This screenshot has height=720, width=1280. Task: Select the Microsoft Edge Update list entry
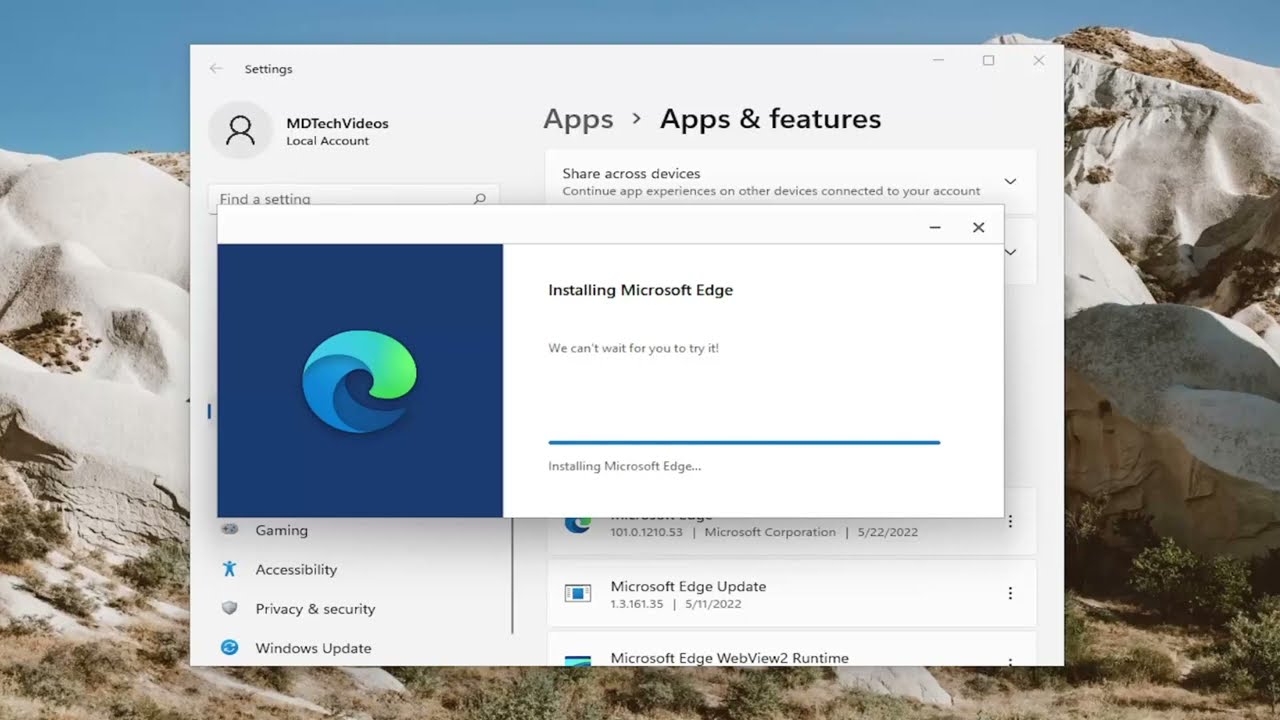point(791,594)
